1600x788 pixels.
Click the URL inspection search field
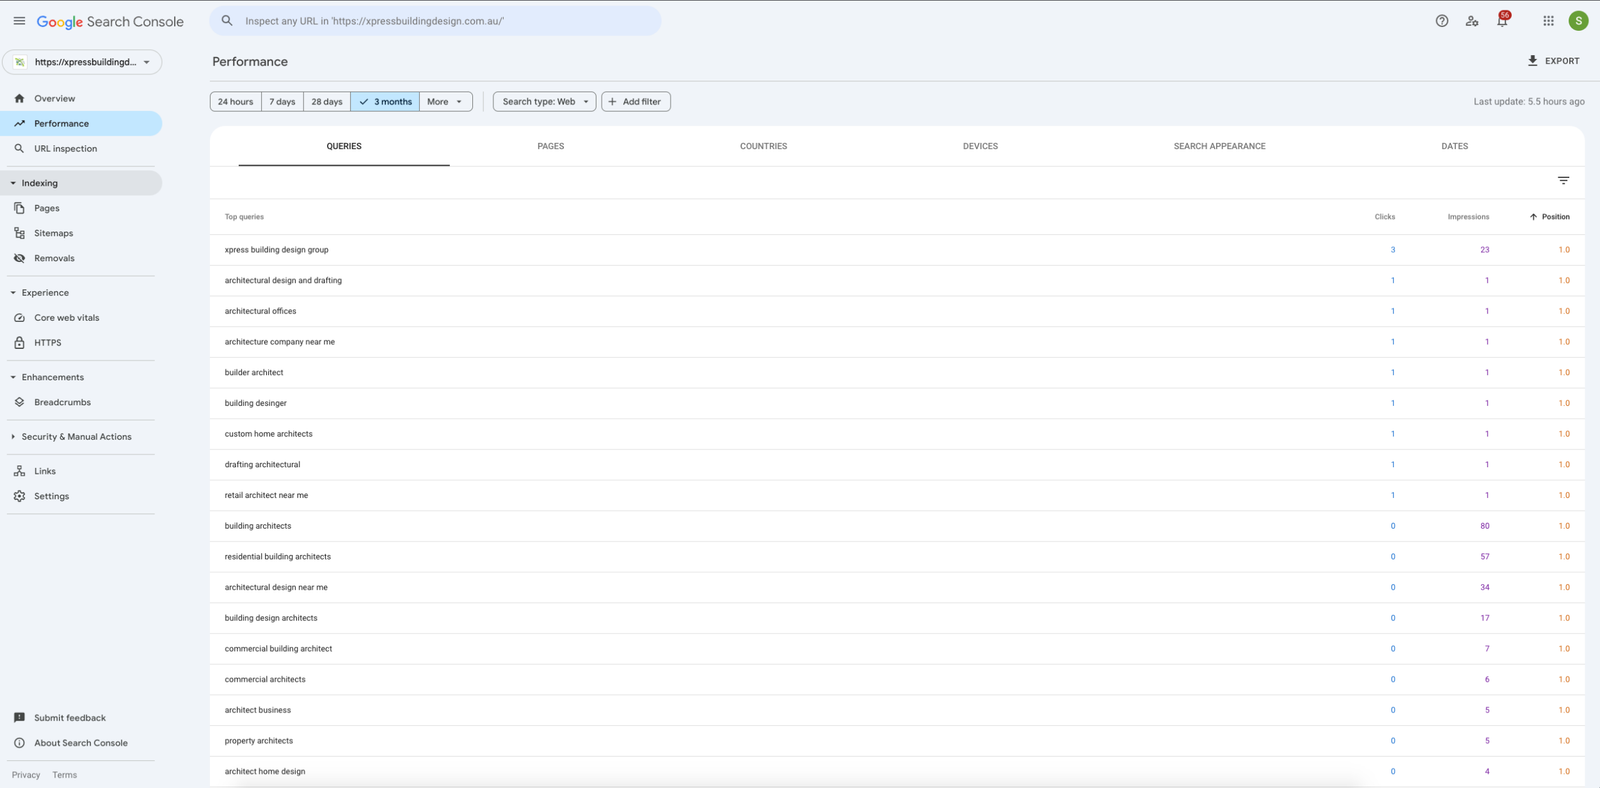tap(435, 21)
